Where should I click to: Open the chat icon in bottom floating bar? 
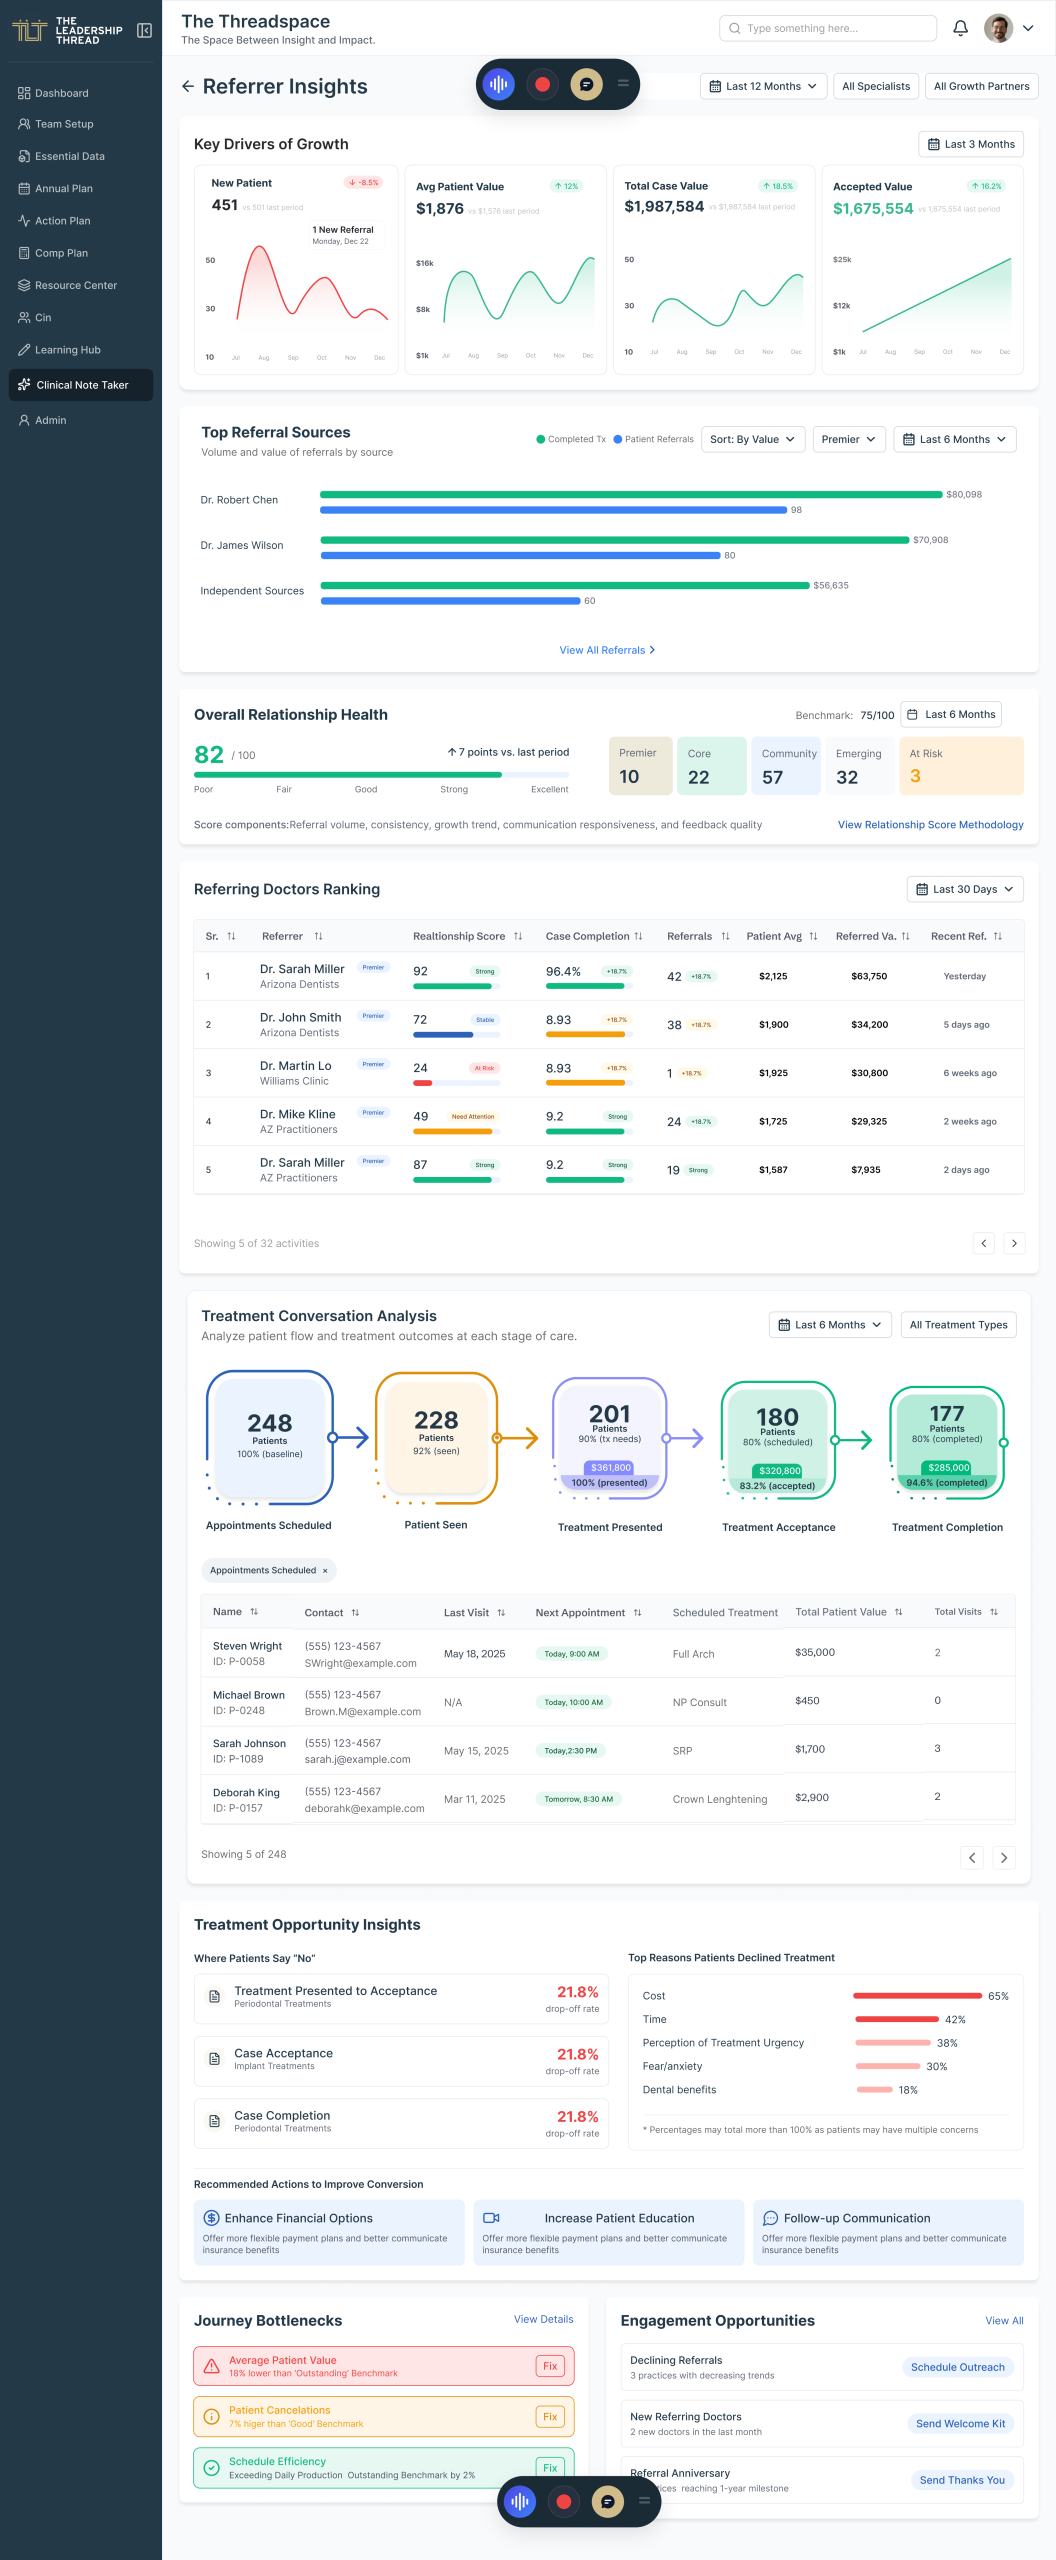click(607, 2501)
